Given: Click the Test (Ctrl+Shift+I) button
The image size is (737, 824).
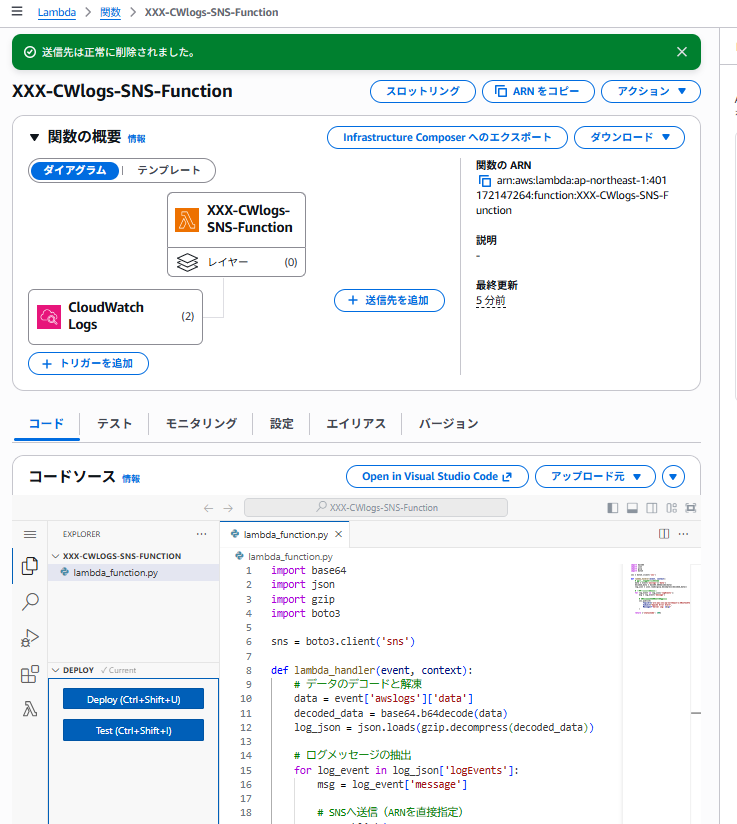Looking at the screenshot, I should [134, 730].
